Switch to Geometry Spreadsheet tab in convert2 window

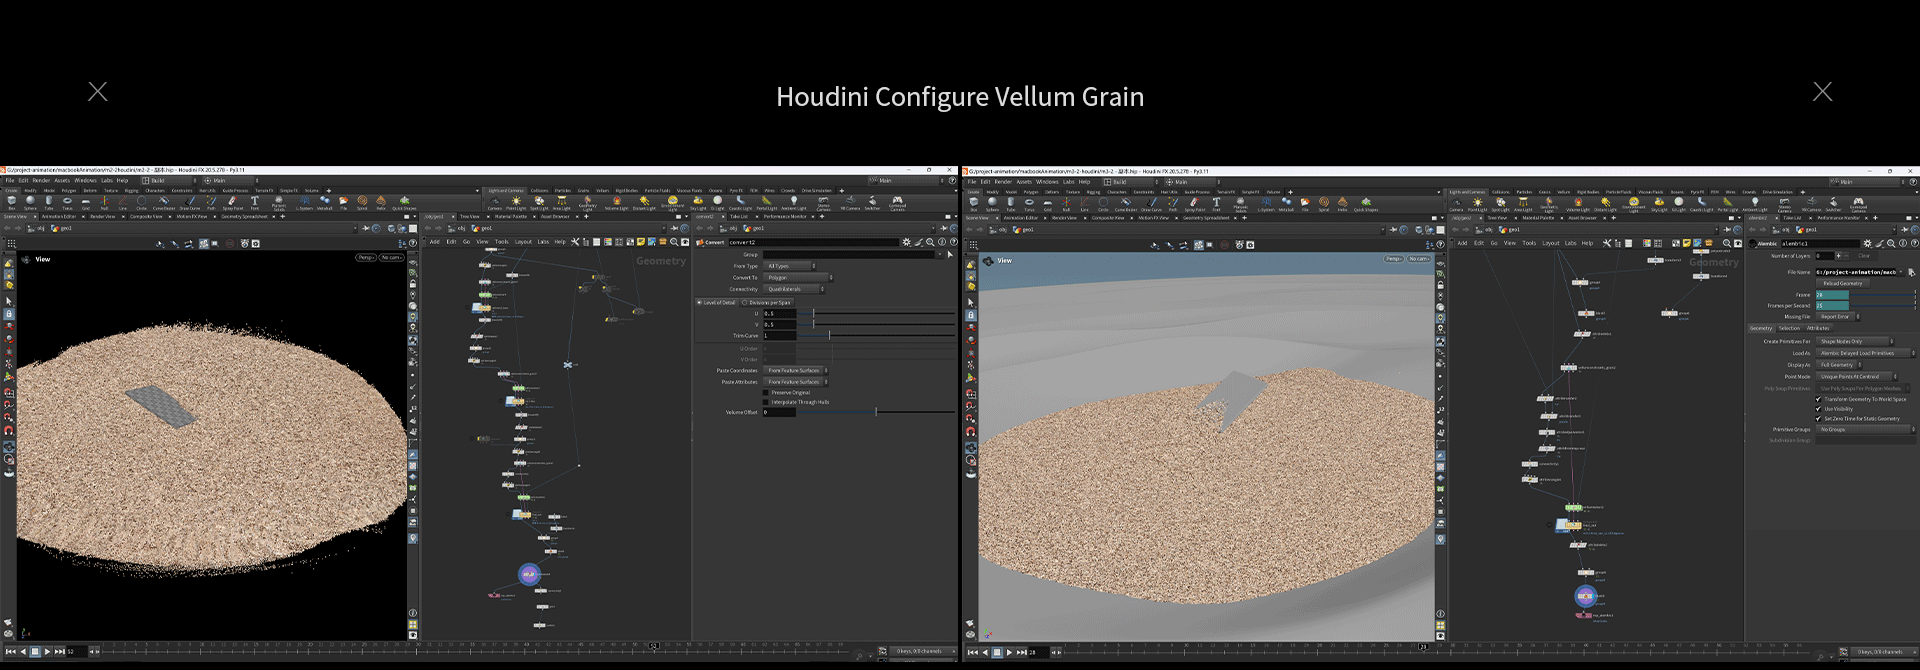(244, 216)
